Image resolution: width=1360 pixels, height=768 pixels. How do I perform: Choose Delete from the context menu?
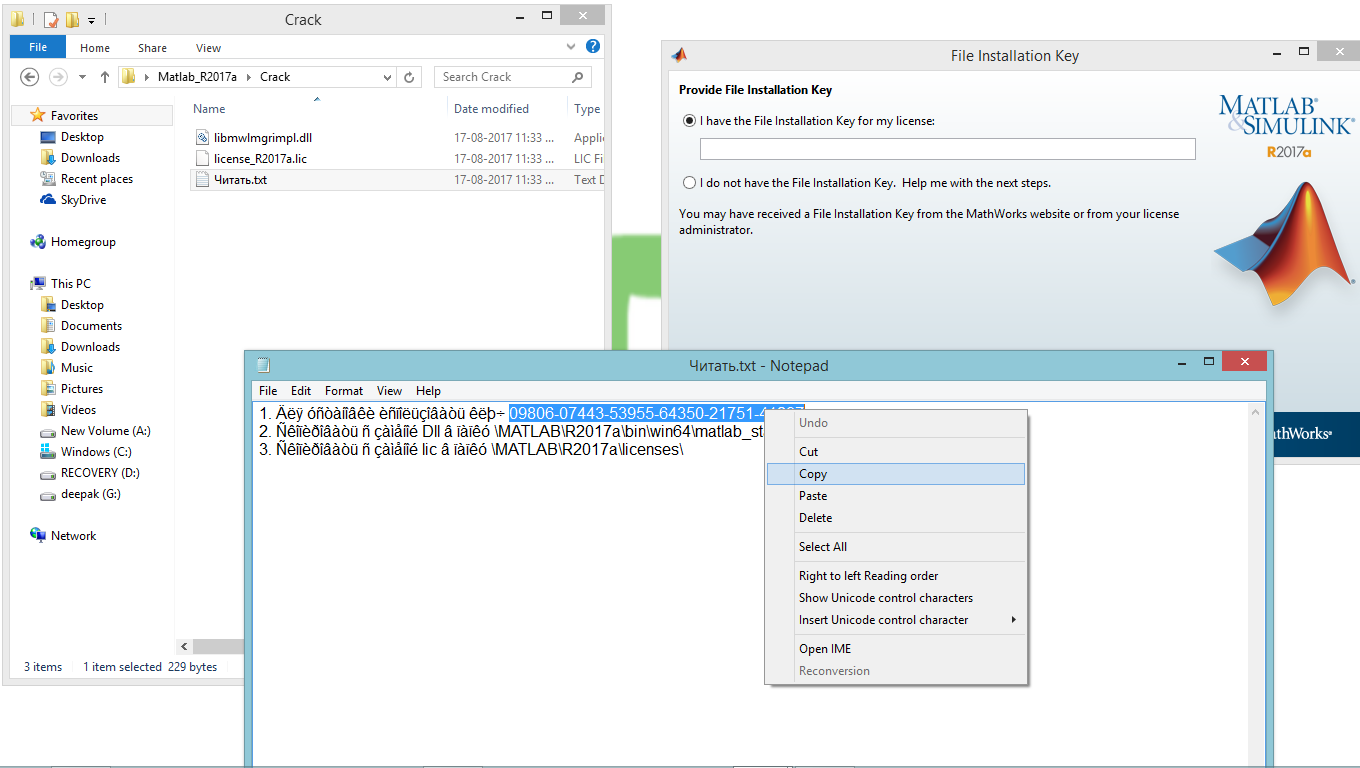pyautogui.click(x=896, y=518)
